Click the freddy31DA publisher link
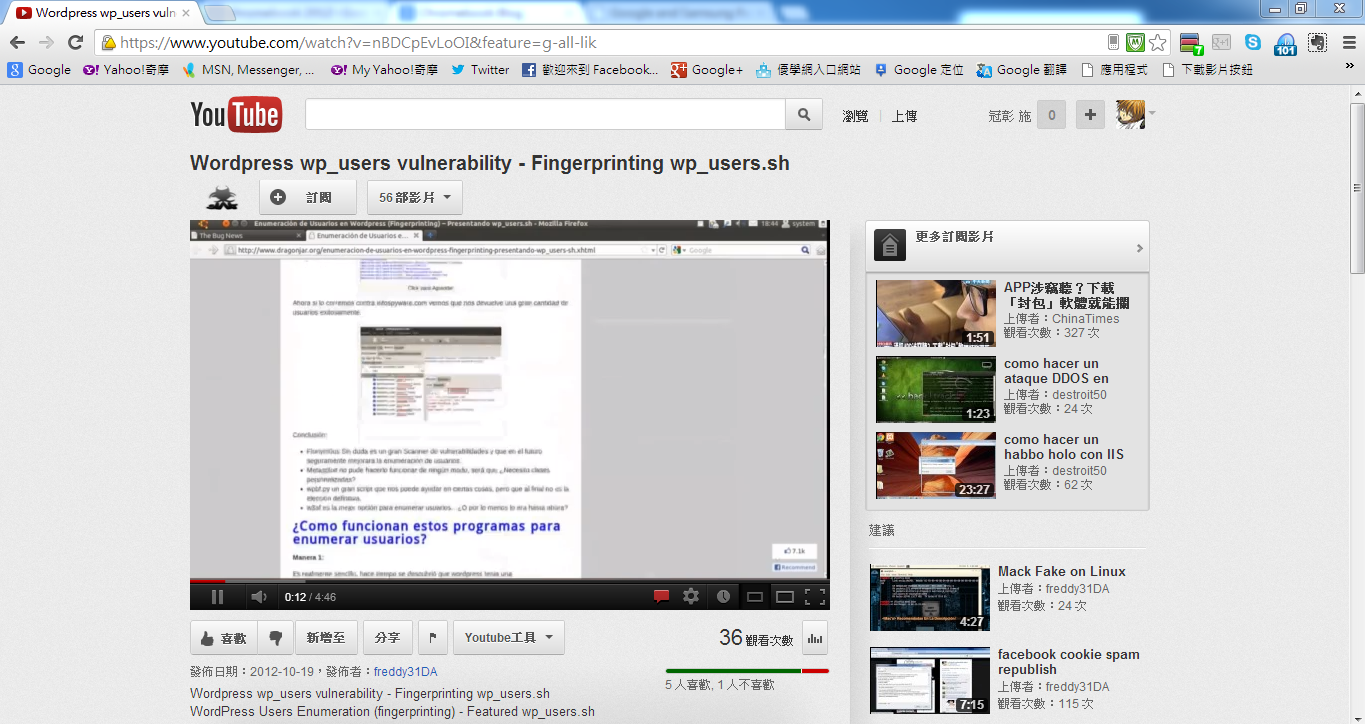 (405, 671)
